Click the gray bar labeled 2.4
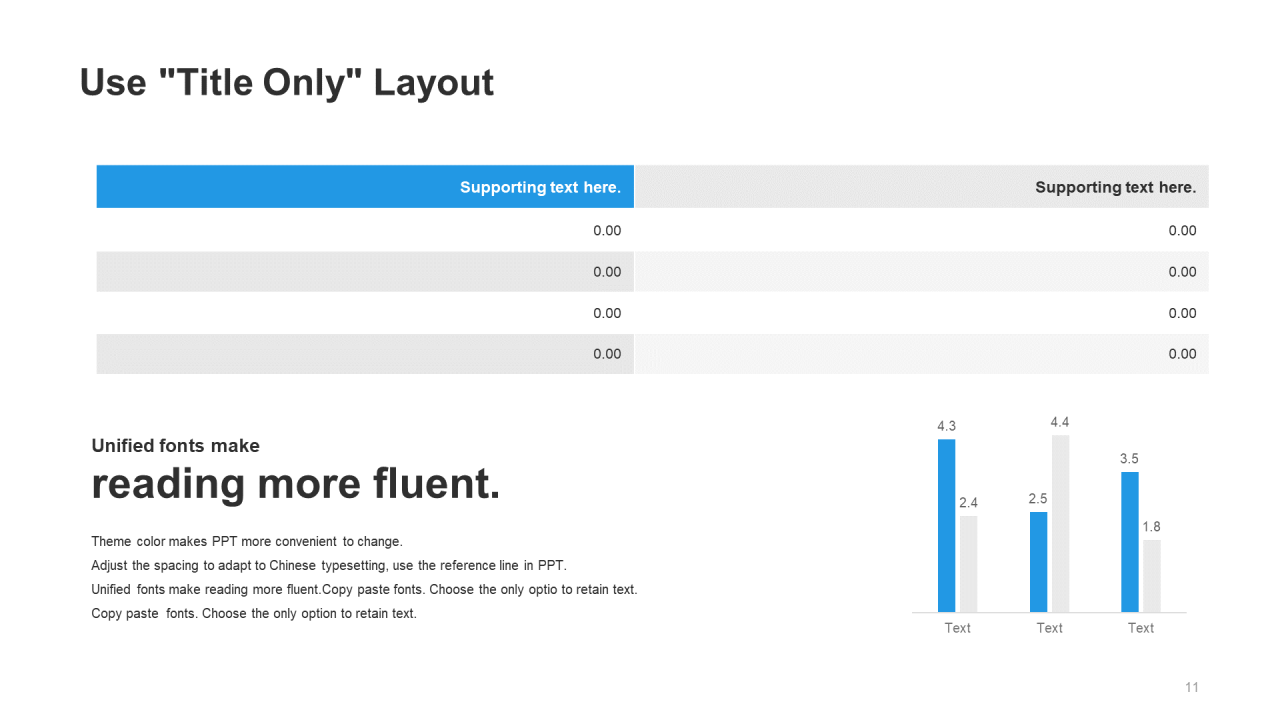This screenshot has width=1280, height=720. pyautogui.click(x=968, y=564)
